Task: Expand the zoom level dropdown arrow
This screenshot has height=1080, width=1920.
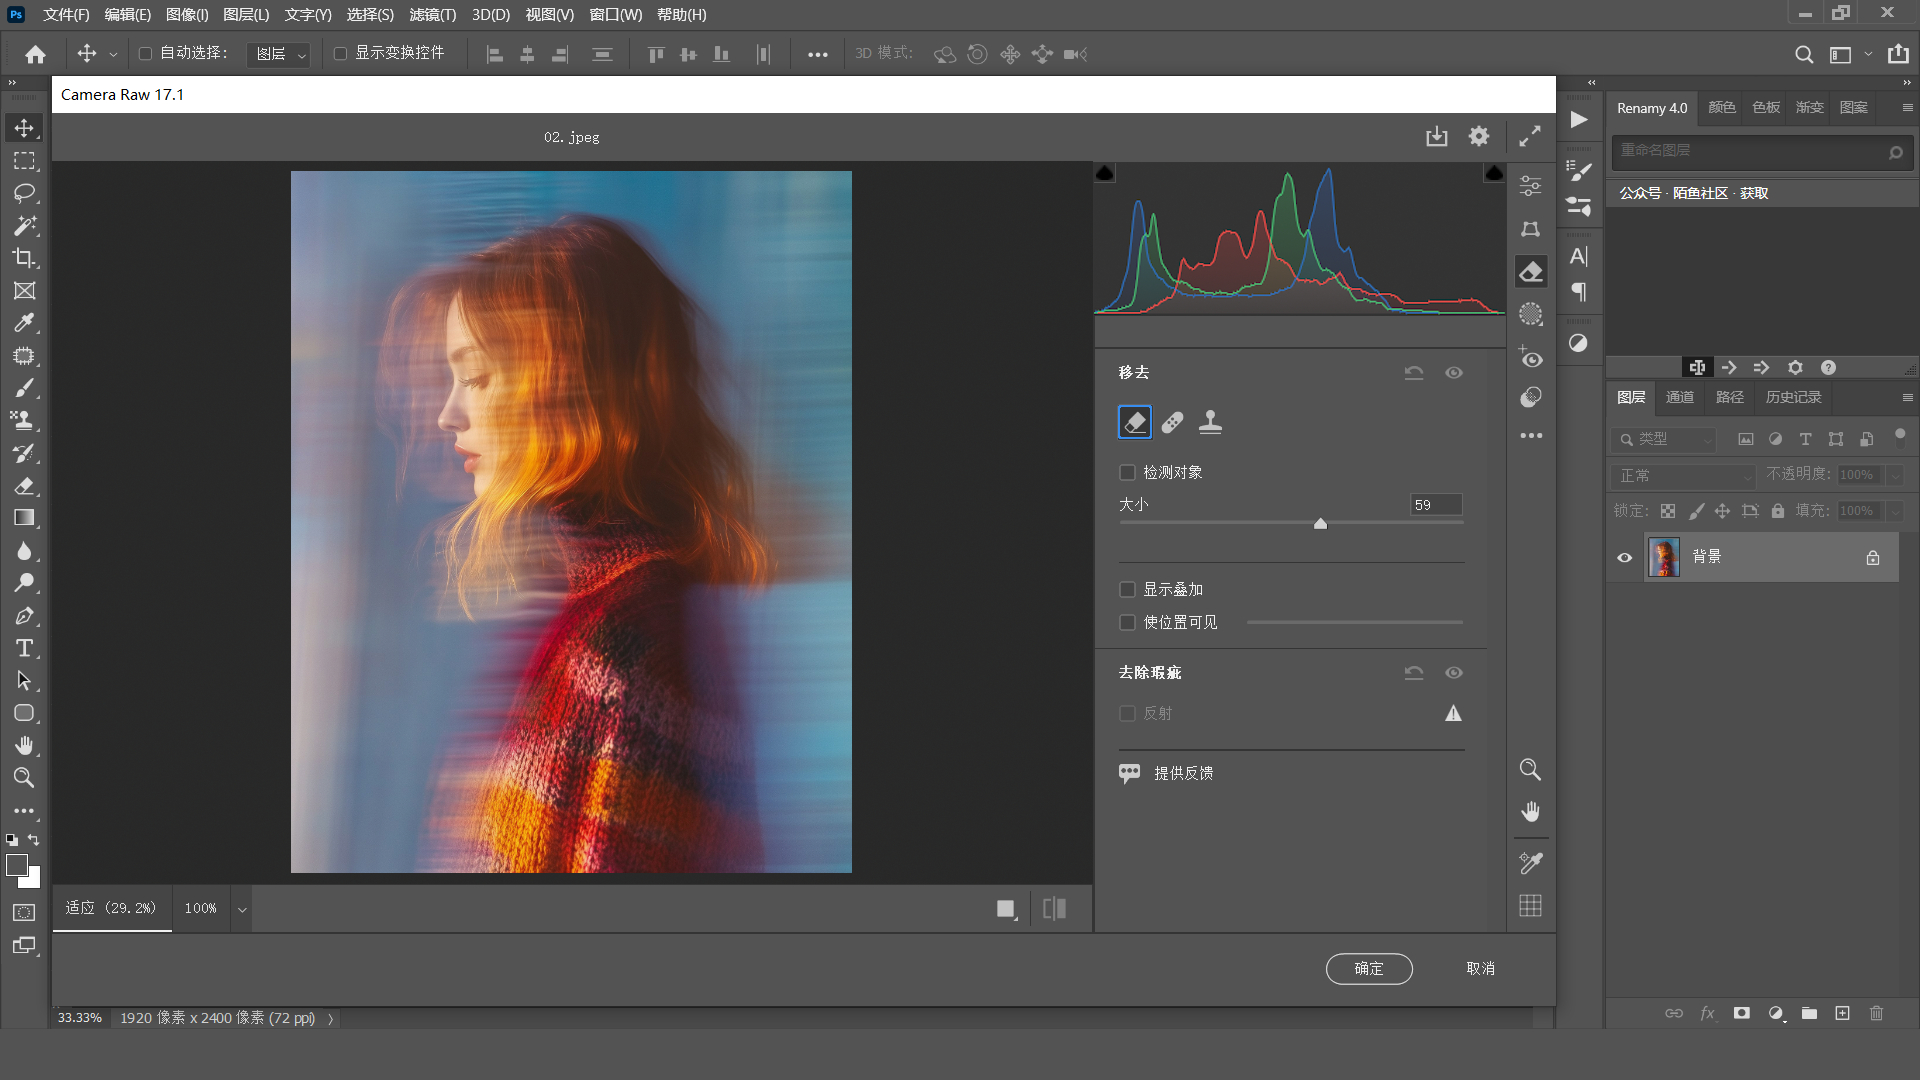Action: click(x=241, y=909)
